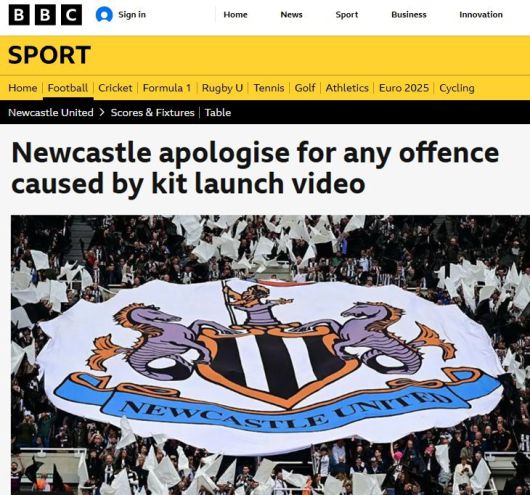Click the Sign in profile icon
The width and height of the screenshot is (530, 495).
104,15
